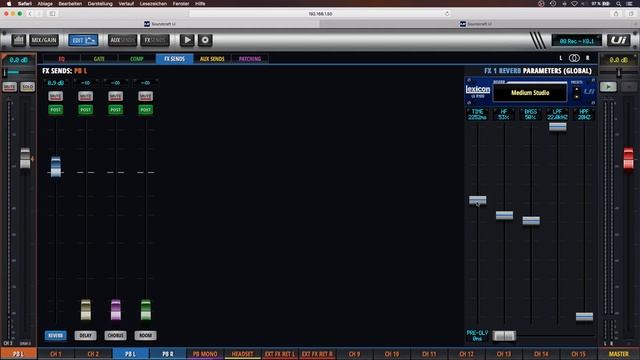Click the toolbar Record button
This screenshot has width=640, height=360.
click(205, 40)
